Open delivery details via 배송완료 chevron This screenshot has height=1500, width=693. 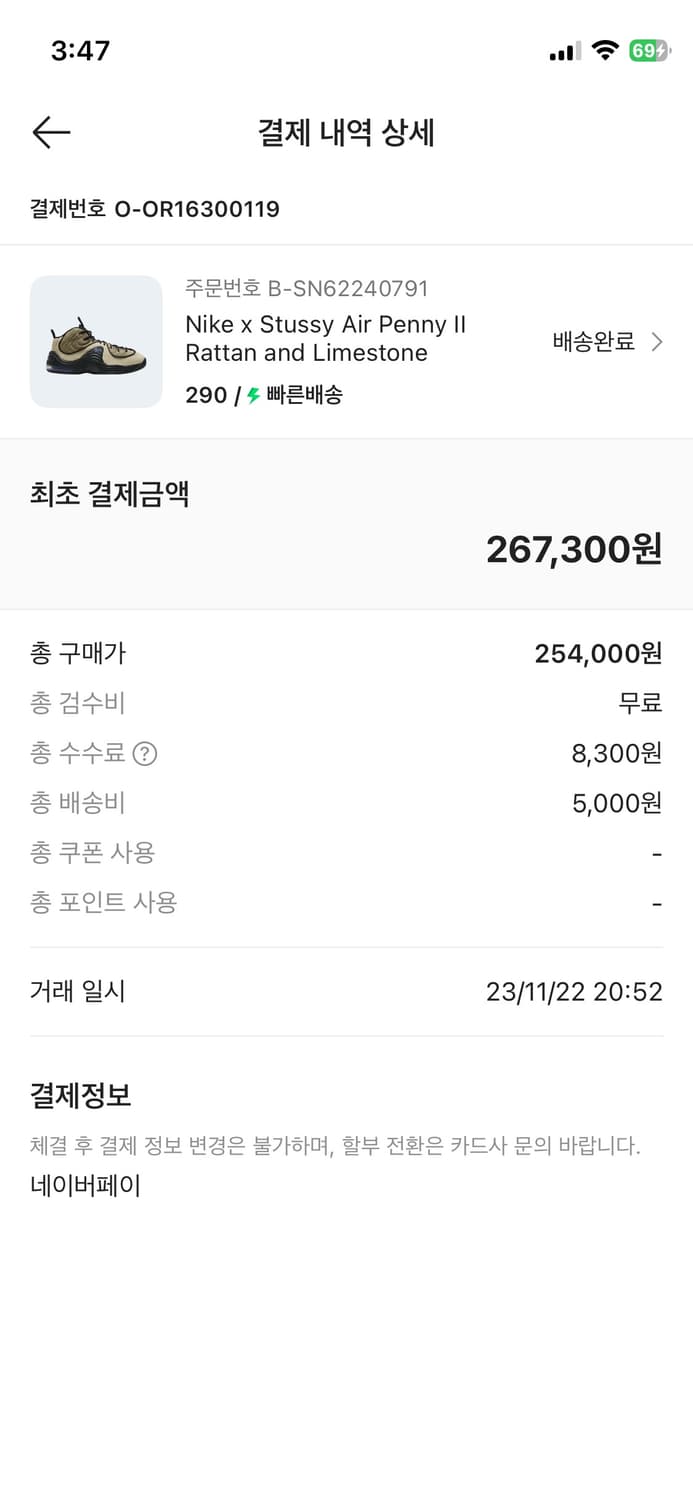coord(658,341)
